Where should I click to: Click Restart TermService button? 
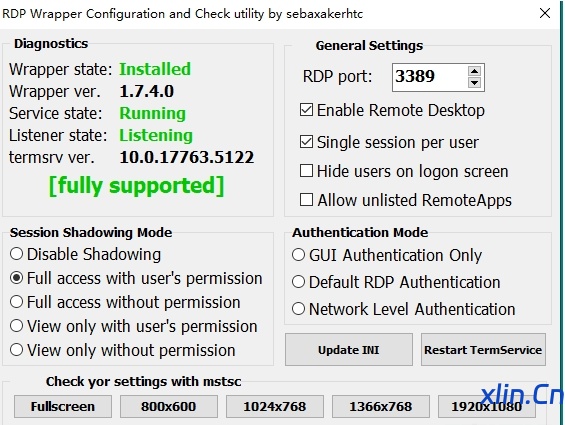[x=483, y=350]
